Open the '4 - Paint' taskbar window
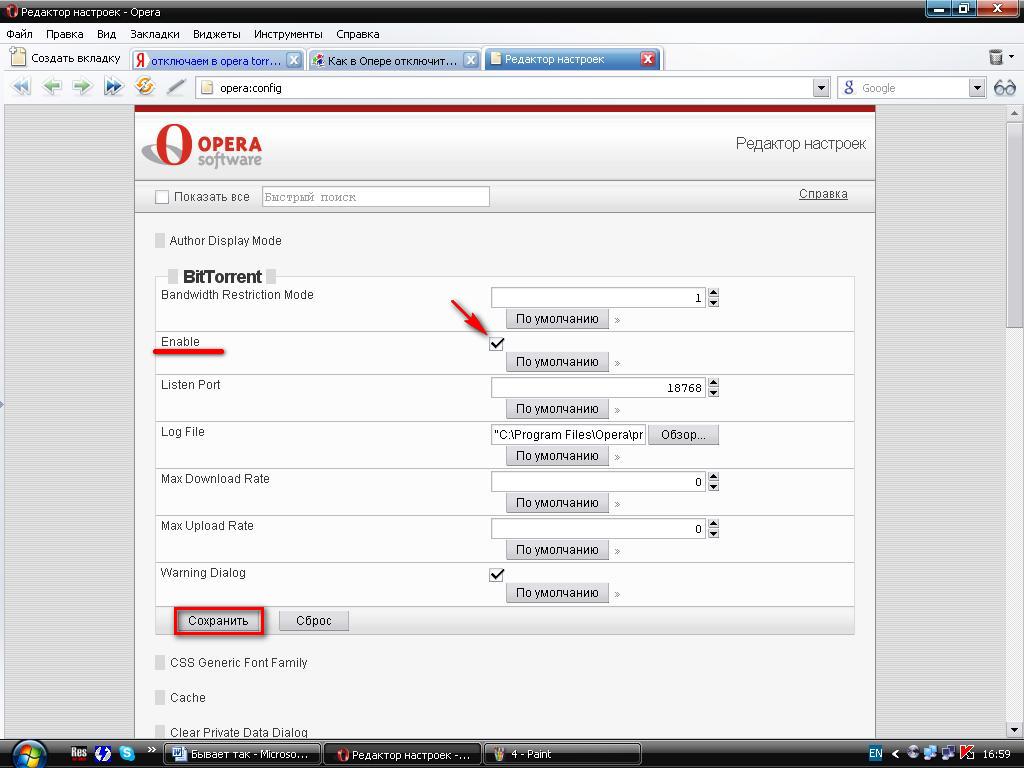Screen dimensions: 1024x768 [562, 754]
